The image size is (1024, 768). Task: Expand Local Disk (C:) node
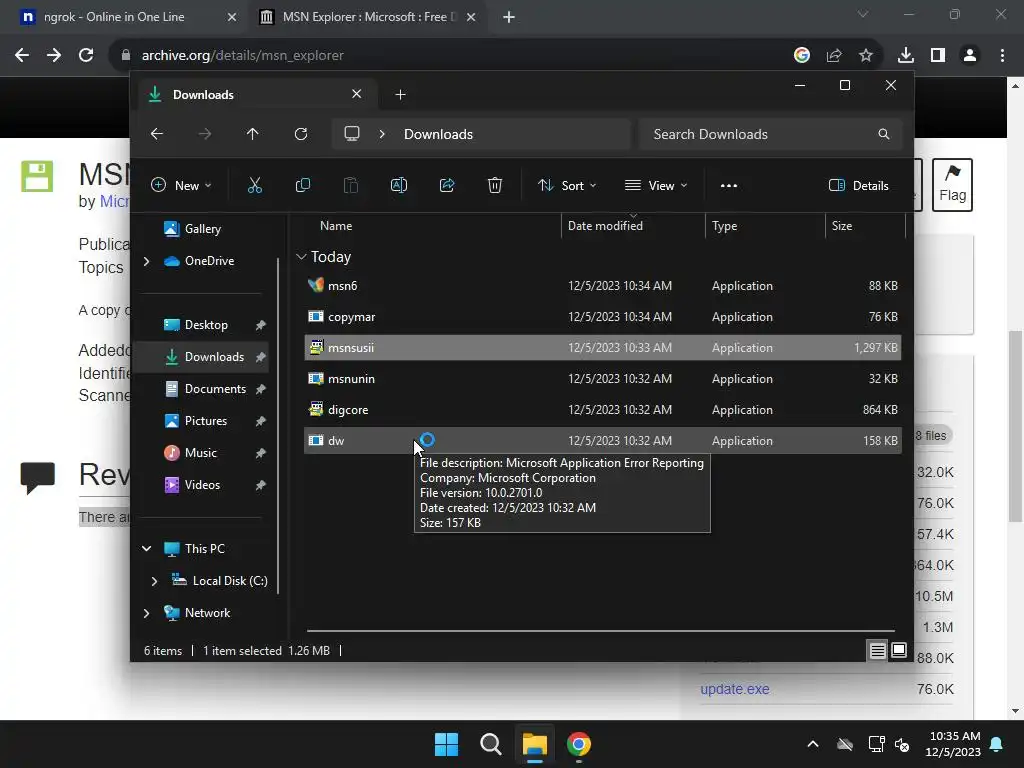(x=154, y=581)
